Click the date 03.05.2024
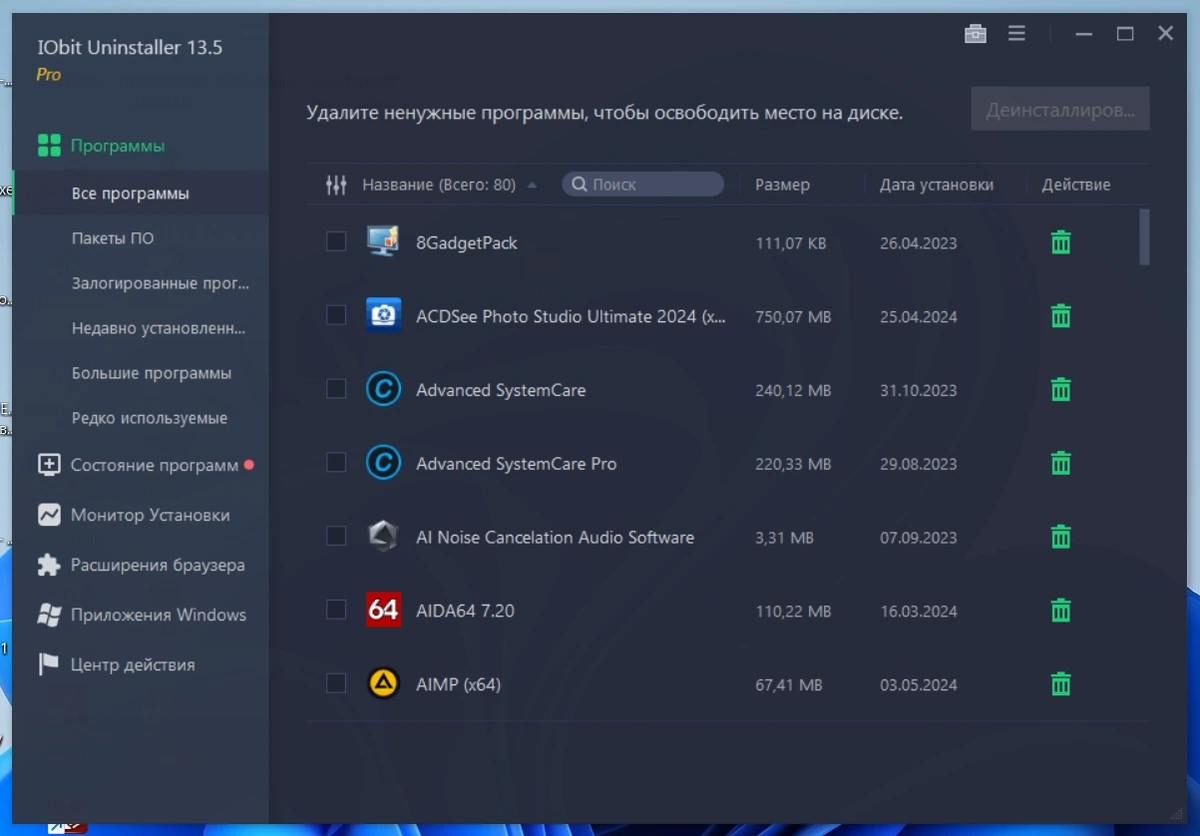 [x=918, y=685]
